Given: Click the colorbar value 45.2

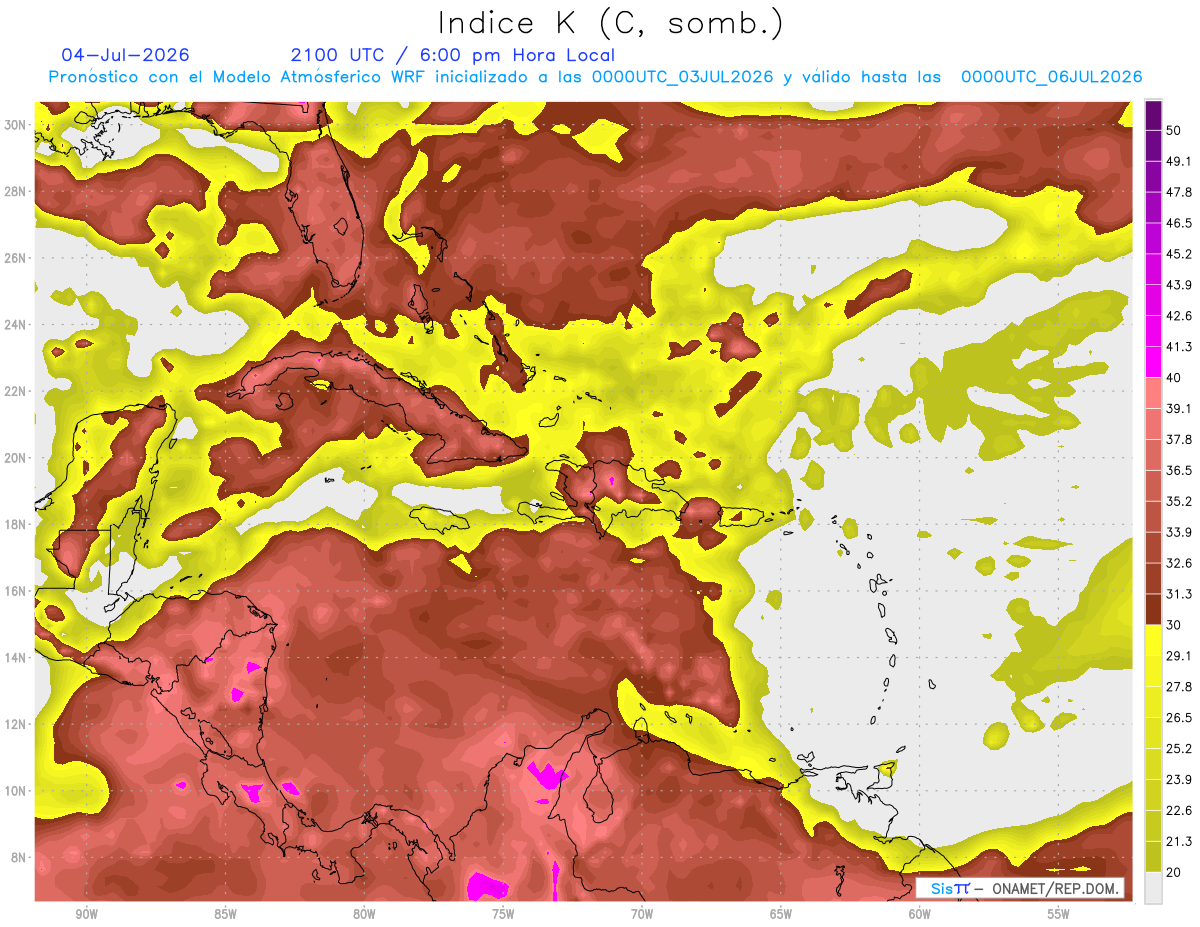Looking at the screenshot, I should tap(1179, 254).
